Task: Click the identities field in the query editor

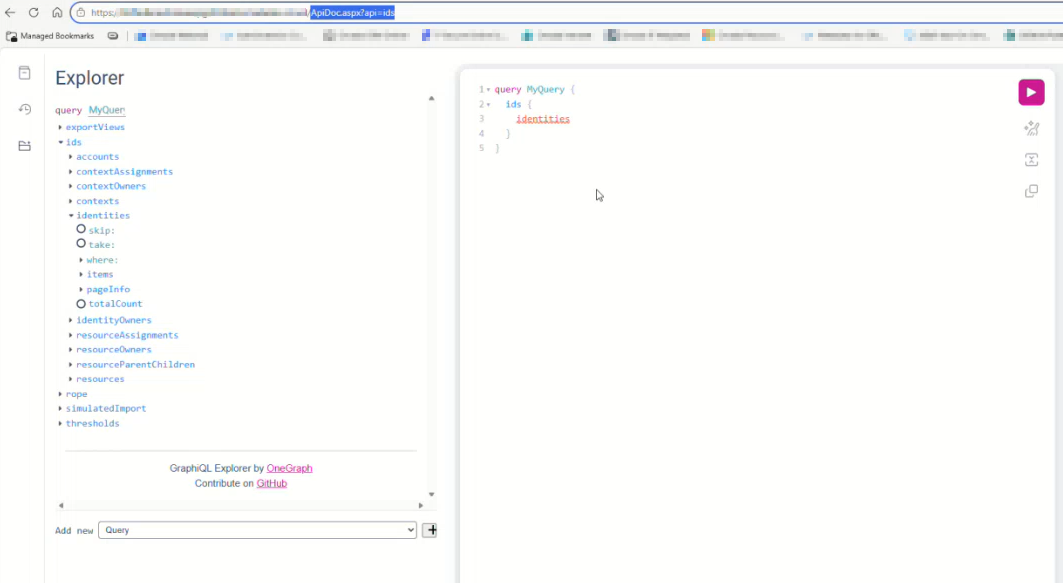Action: pos(542,118)
